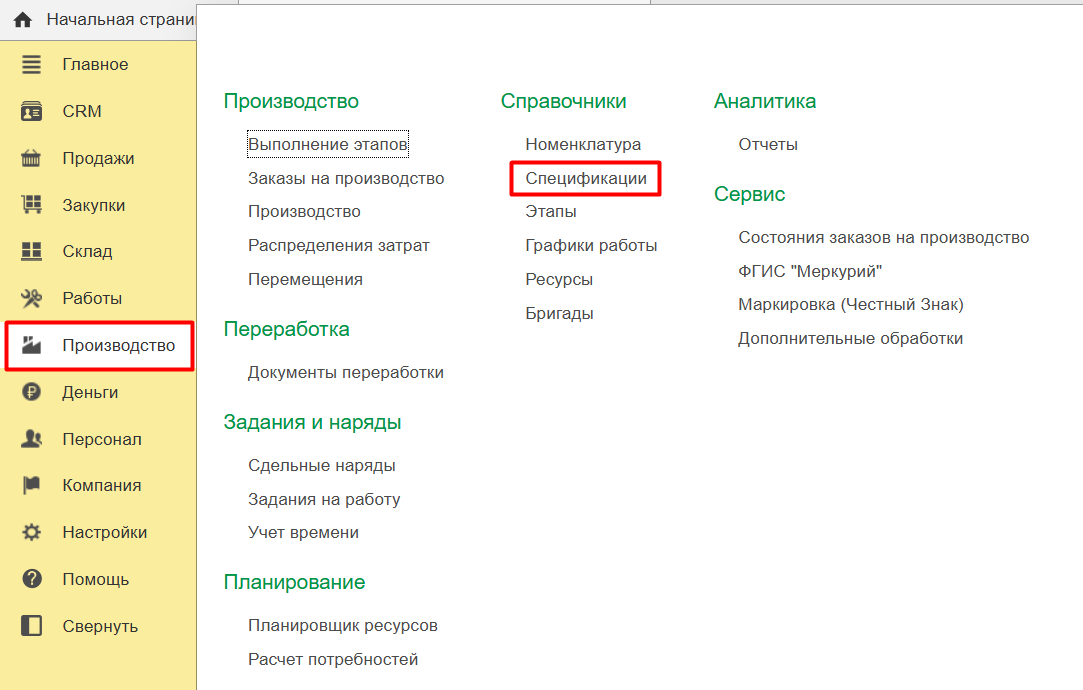Image resolution: width=1083 pixels, height=690 pixels.
Task: Collapse the sidebar via Свернуть label
Action: 100,626
